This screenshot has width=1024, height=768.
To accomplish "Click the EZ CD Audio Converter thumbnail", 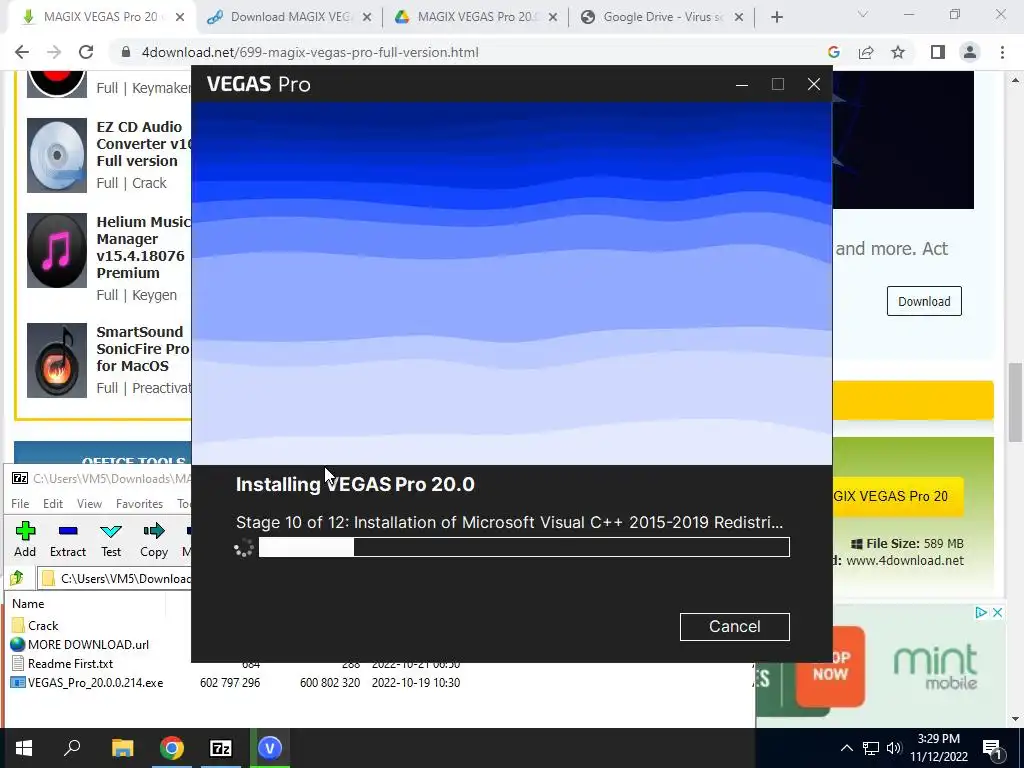I will point(57,155).
